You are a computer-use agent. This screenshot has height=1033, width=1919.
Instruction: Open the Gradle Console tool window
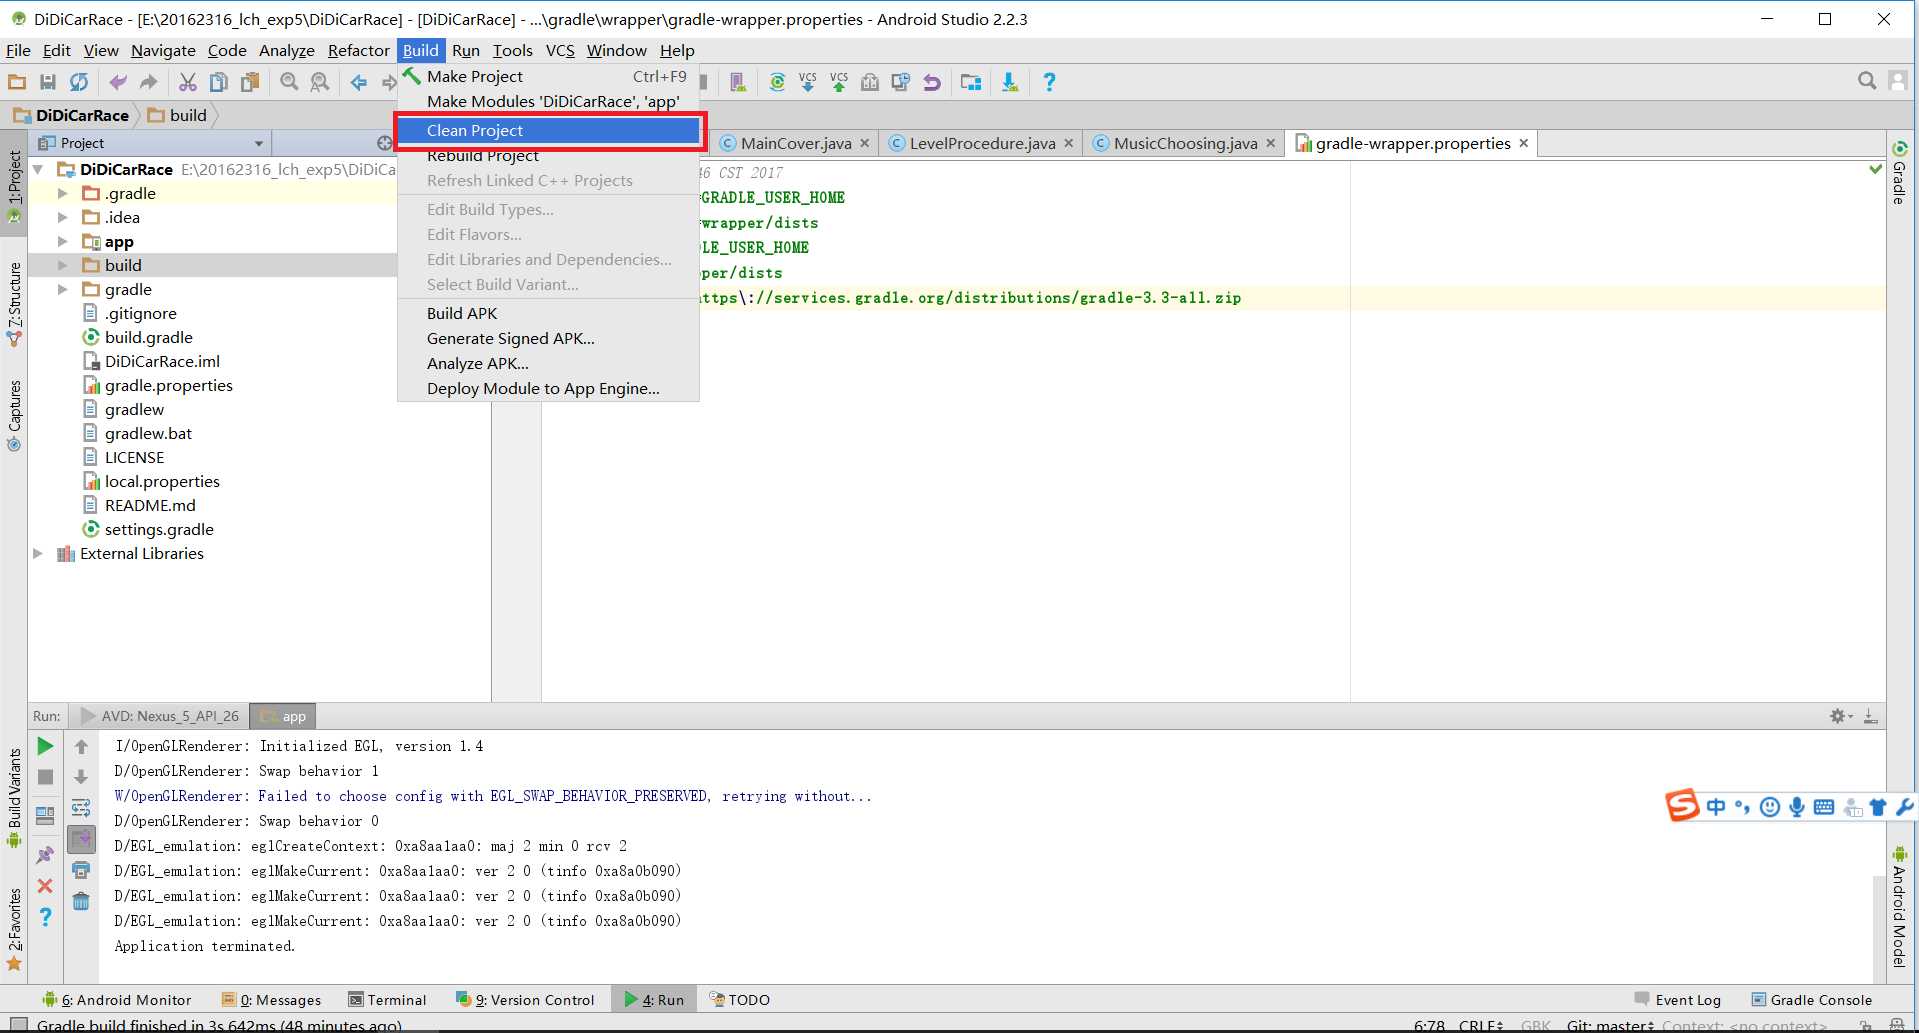point(1812,999)
